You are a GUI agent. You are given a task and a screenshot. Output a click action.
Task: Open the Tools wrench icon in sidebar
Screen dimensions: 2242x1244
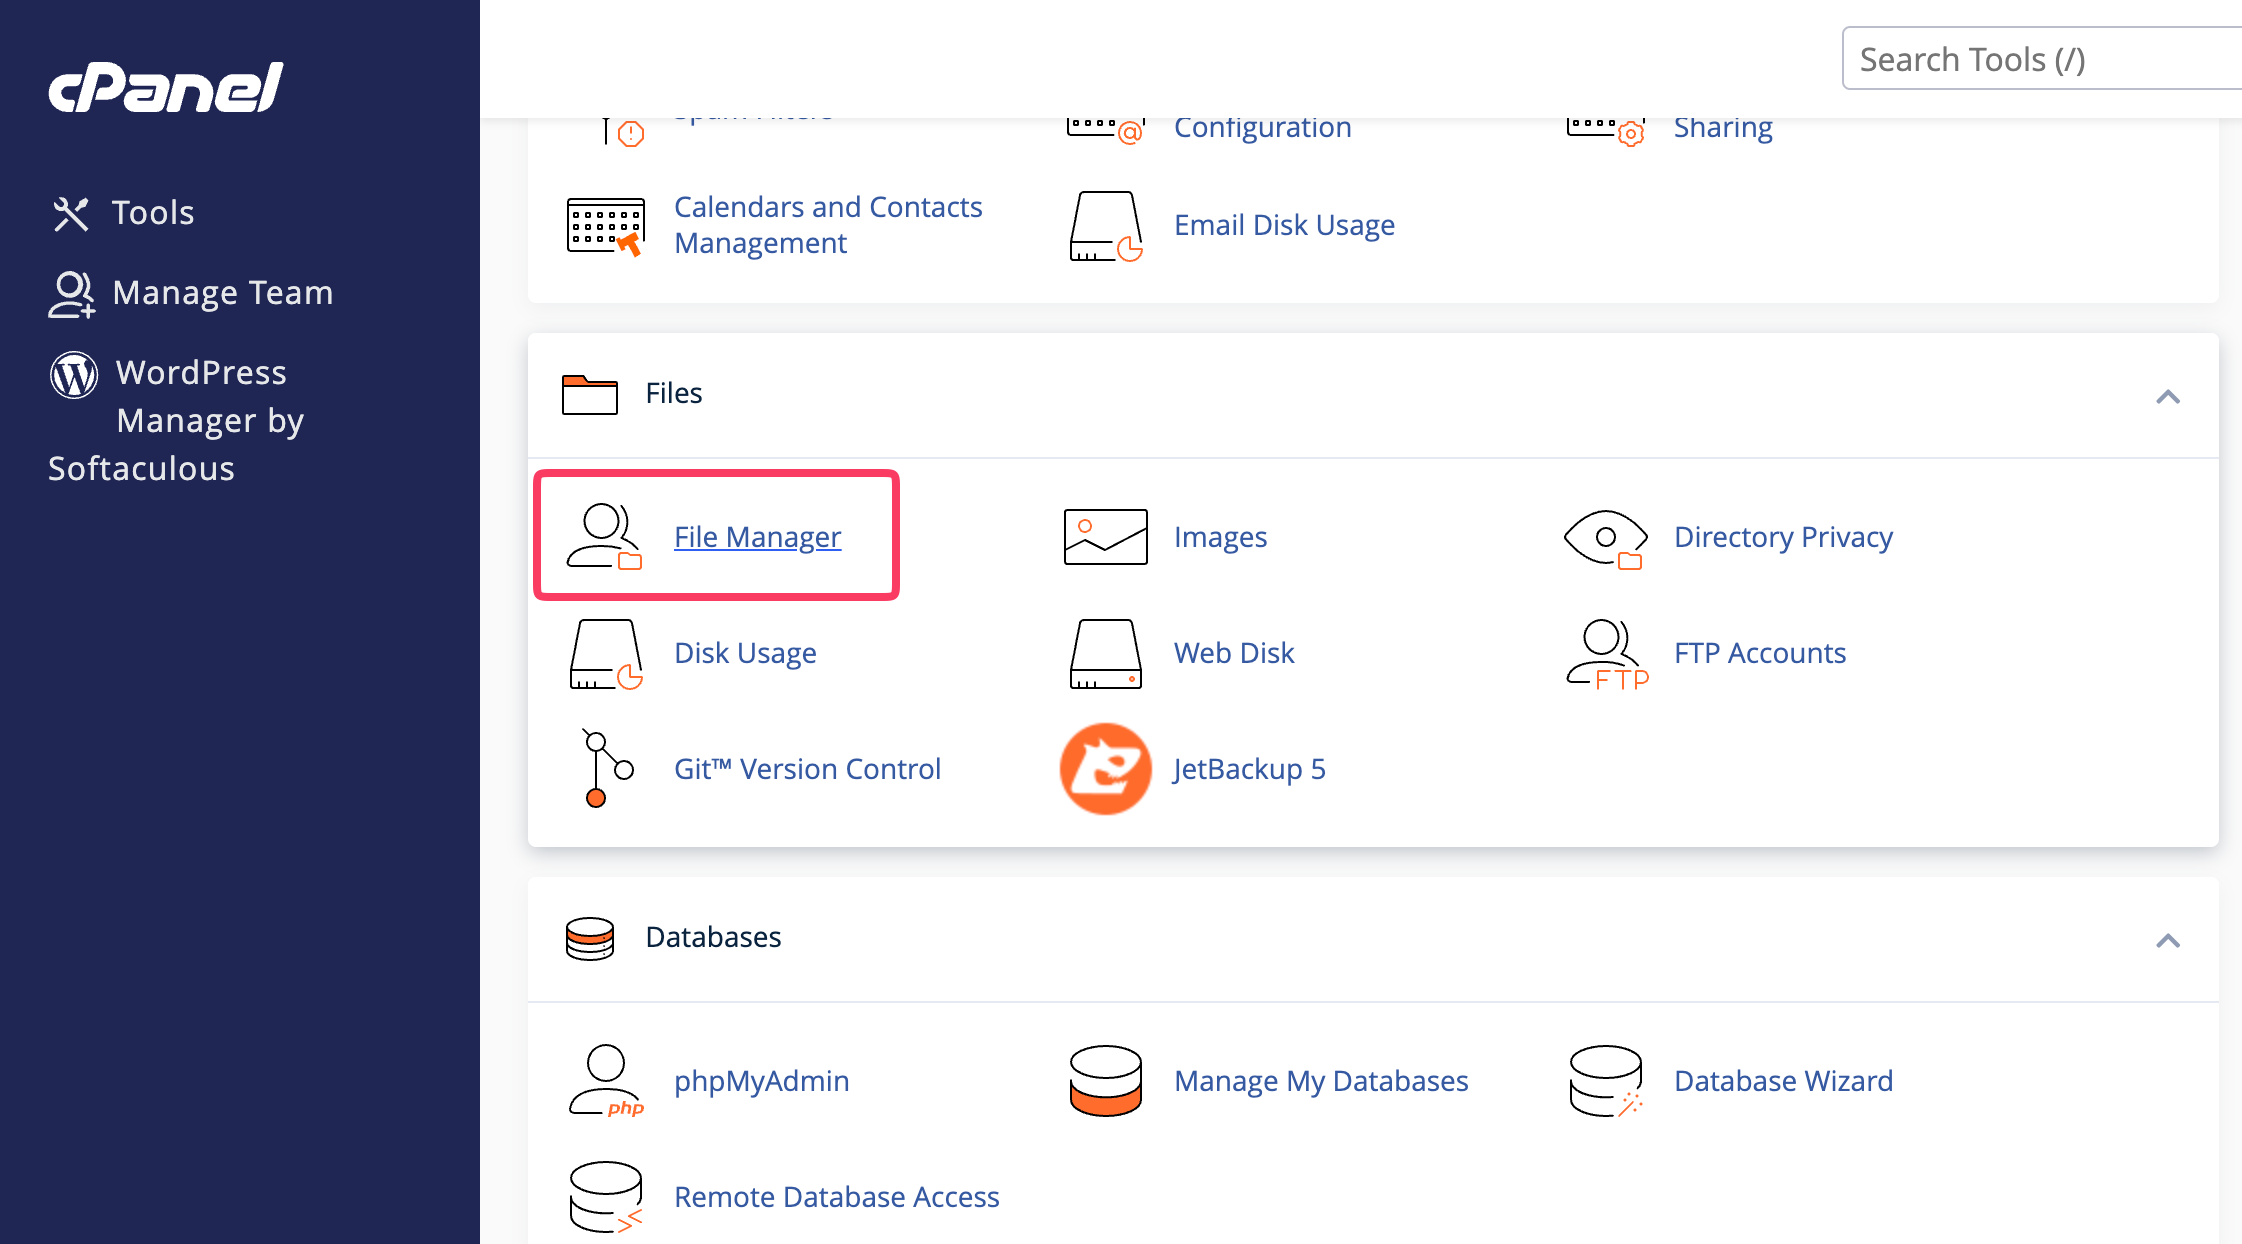click(71, 214)
